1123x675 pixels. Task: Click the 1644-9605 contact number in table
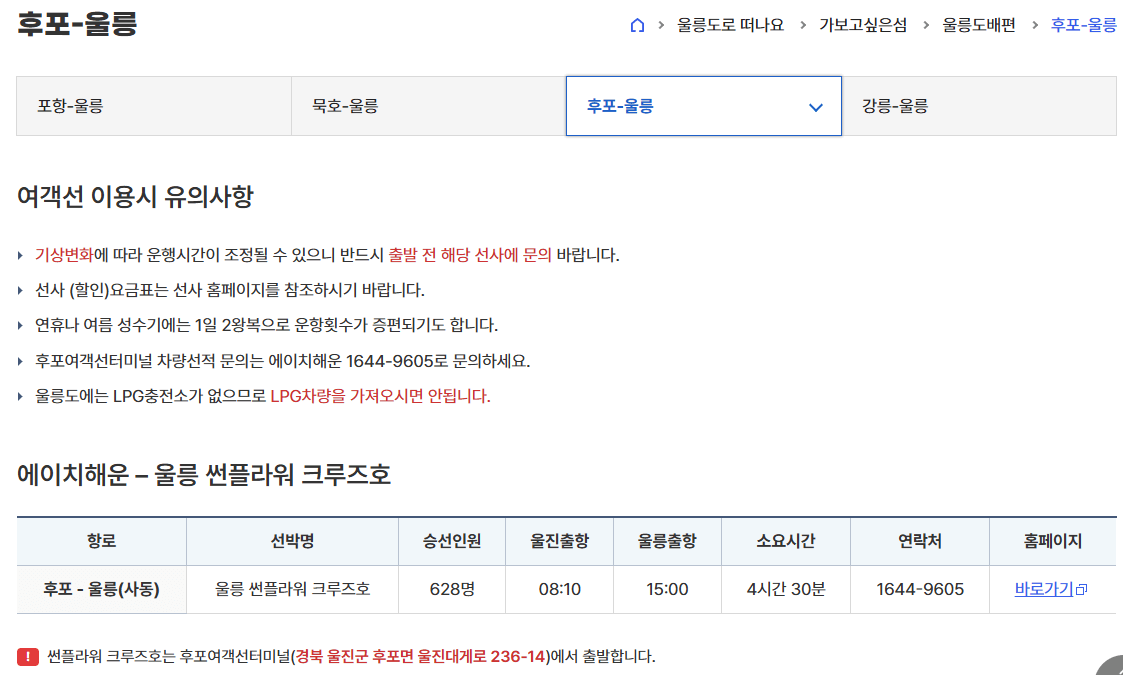[920, 590]
